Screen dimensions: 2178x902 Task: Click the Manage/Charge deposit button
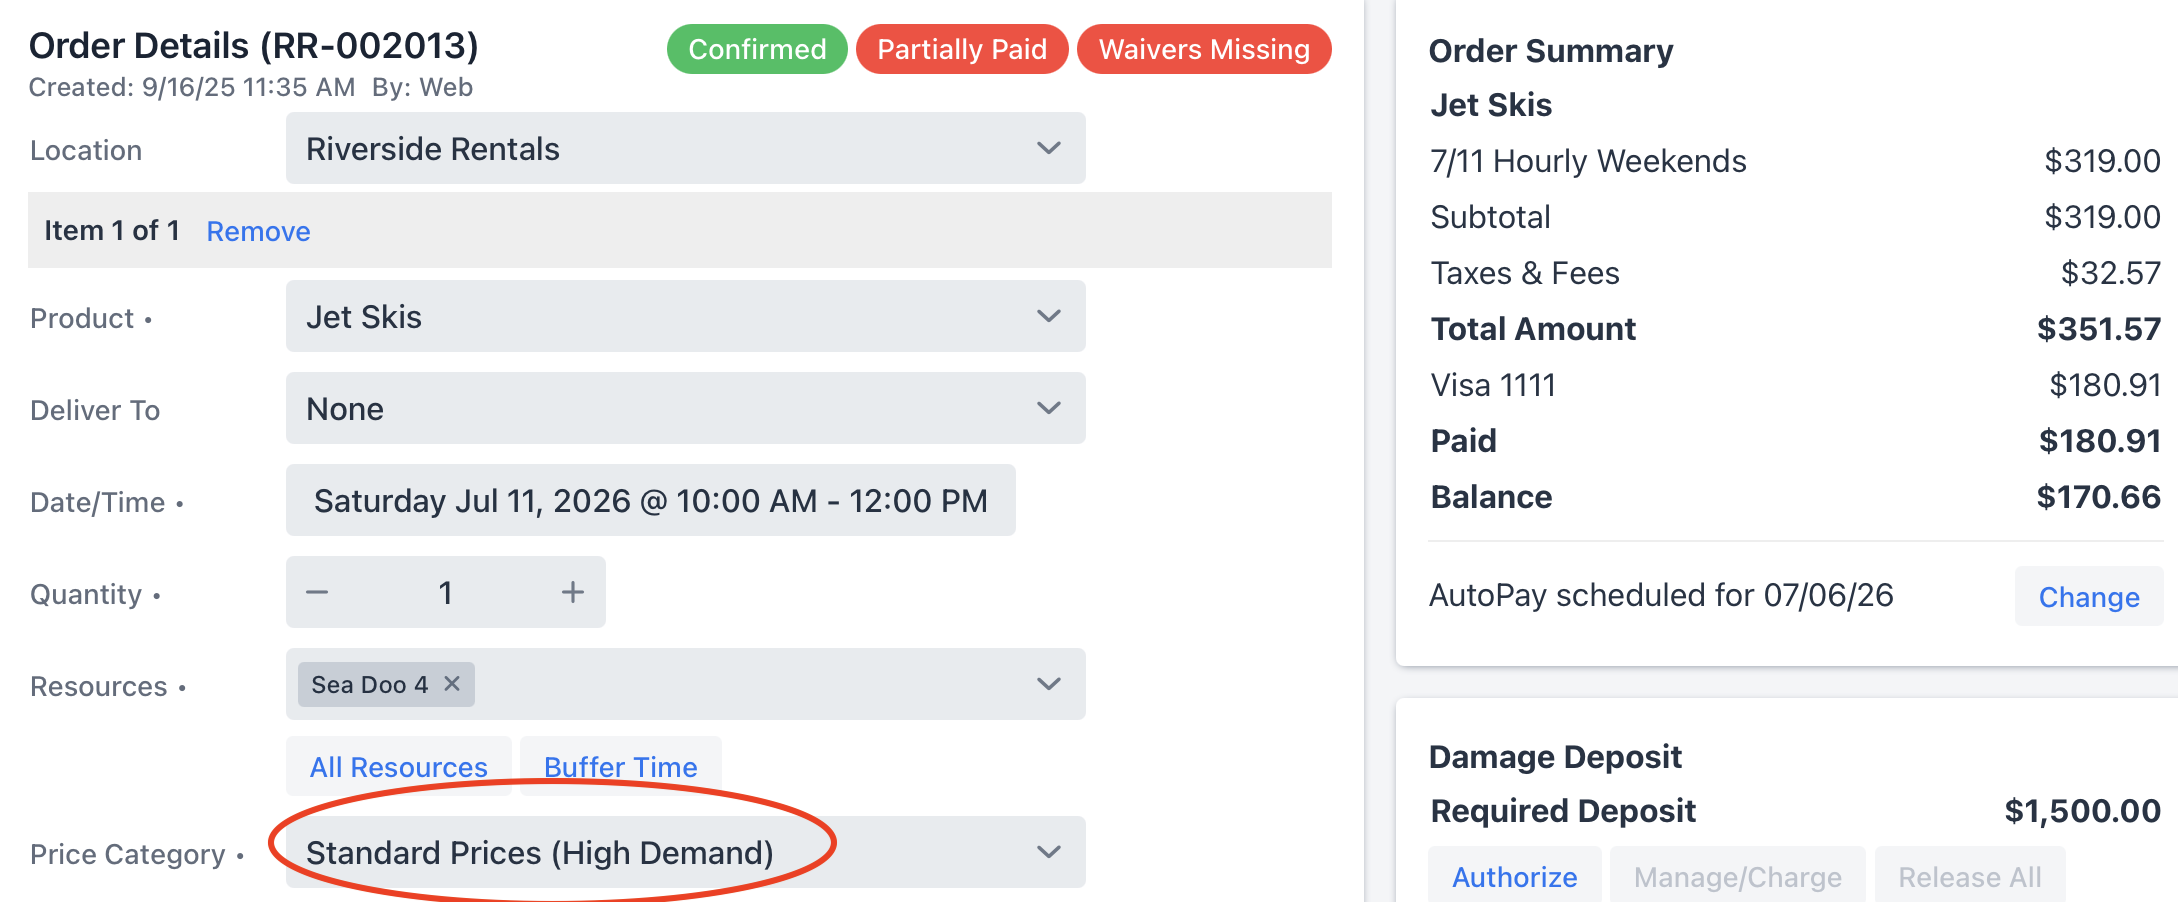[1737, 876]
